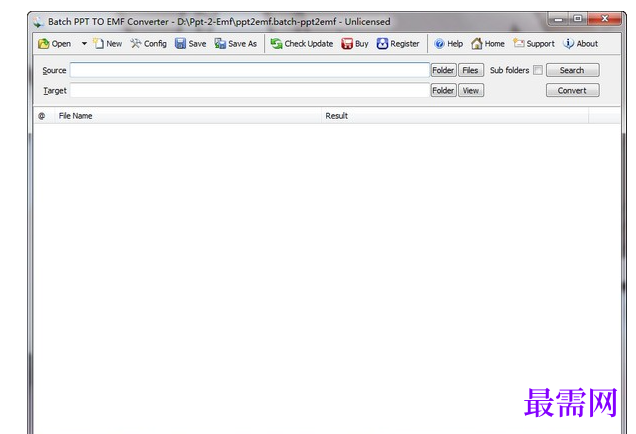Add source files with Files button
The image size is (636, 434).
pos(471,70)
